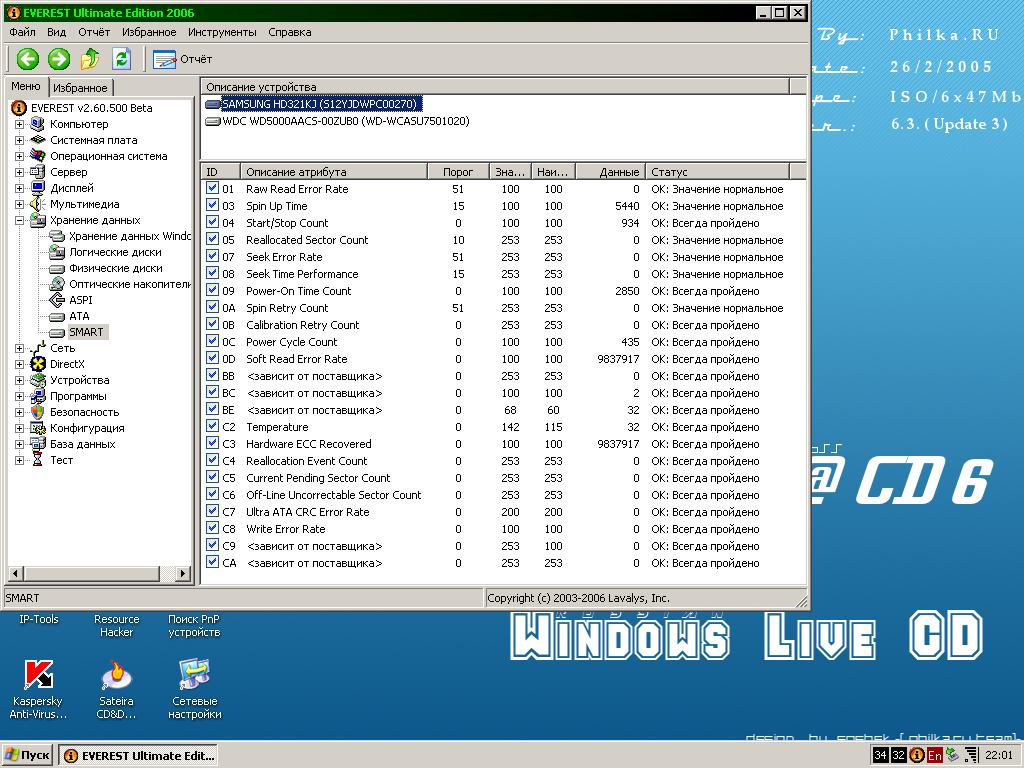Image resolution: width=1024 pixels, height=768 pixels.
Task: Collapse the Хранение данных tree node
Action: pyautogui.click(x=19, y=220)
